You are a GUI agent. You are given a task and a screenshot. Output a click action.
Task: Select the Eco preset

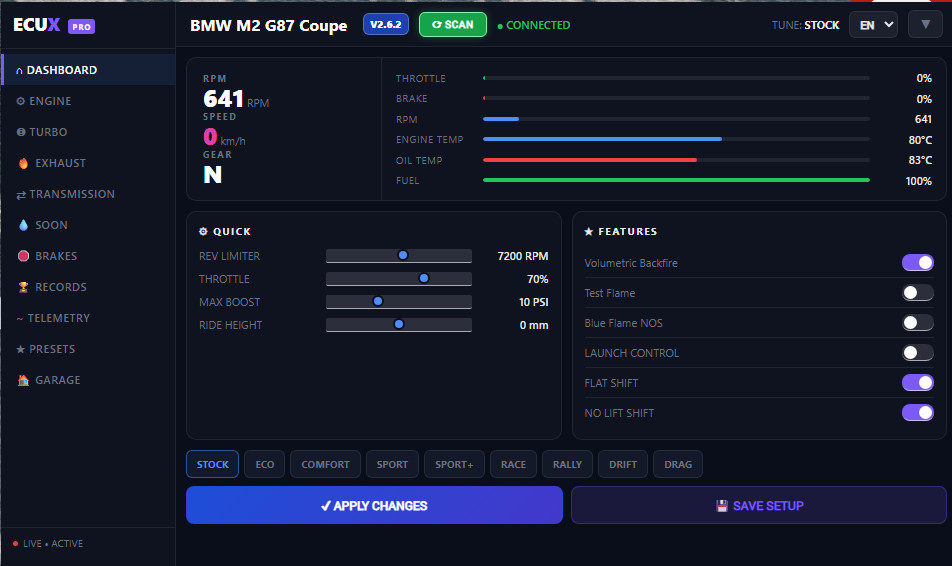point(265,464)
